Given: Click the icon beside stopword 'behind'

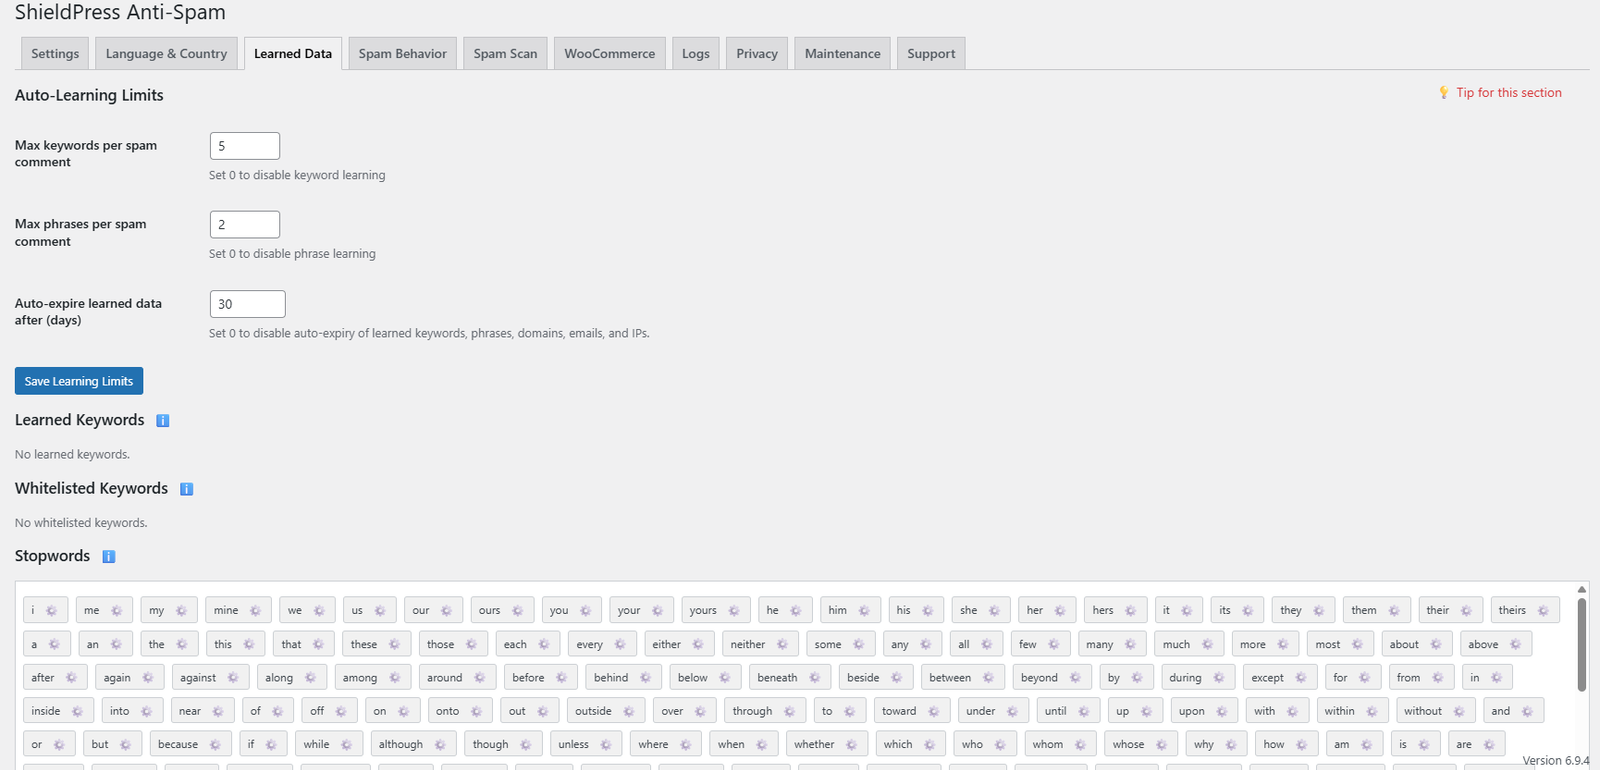Looking at the screenshot, I should click(x=645, y=678).
